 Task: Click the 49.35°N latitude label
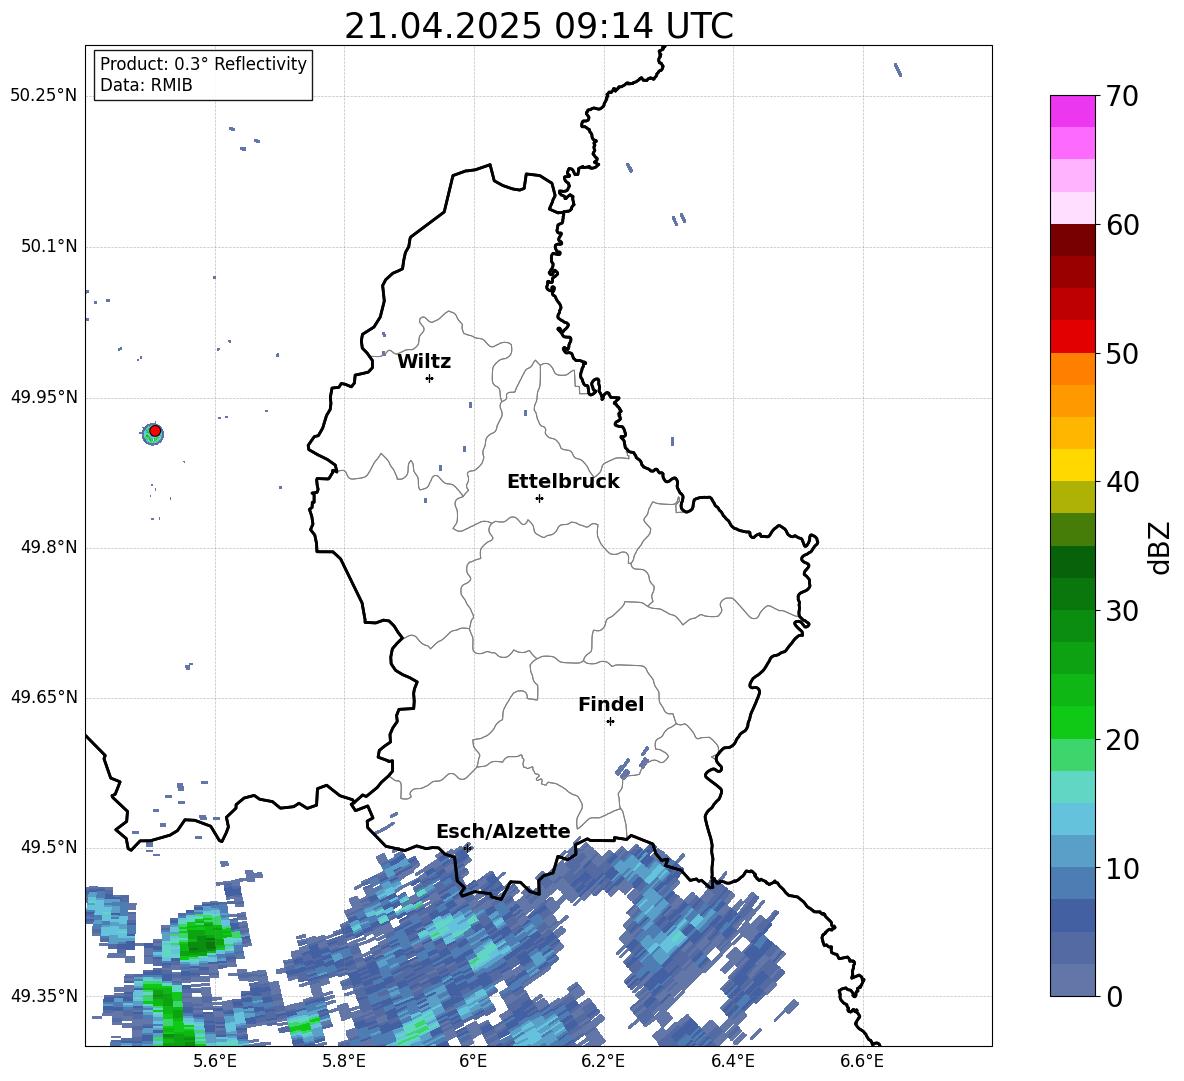(x=44, y=996)
